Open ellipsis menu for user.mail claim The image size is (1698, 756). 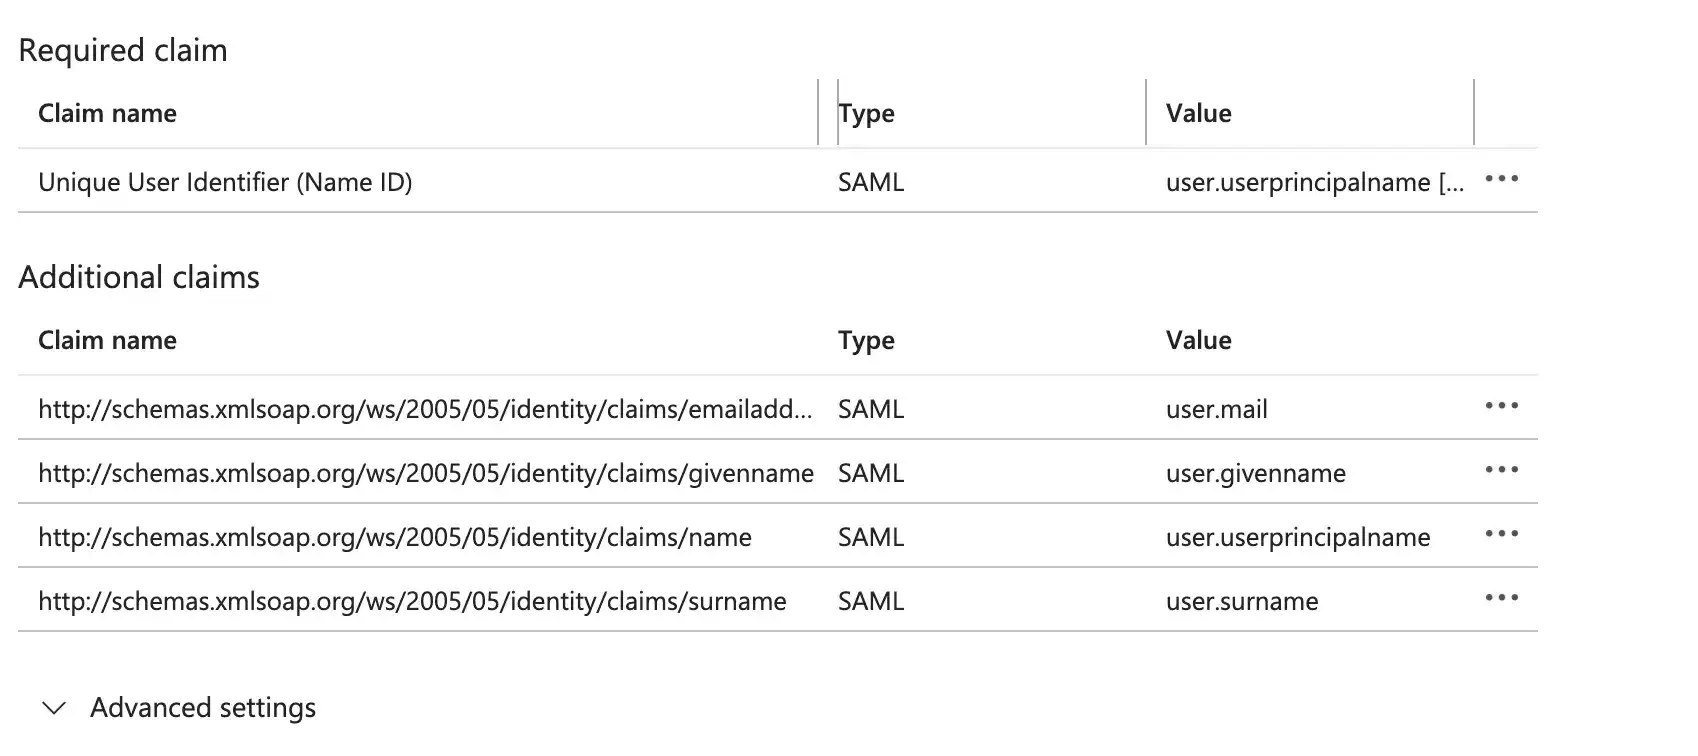[x=1501, y=407]
